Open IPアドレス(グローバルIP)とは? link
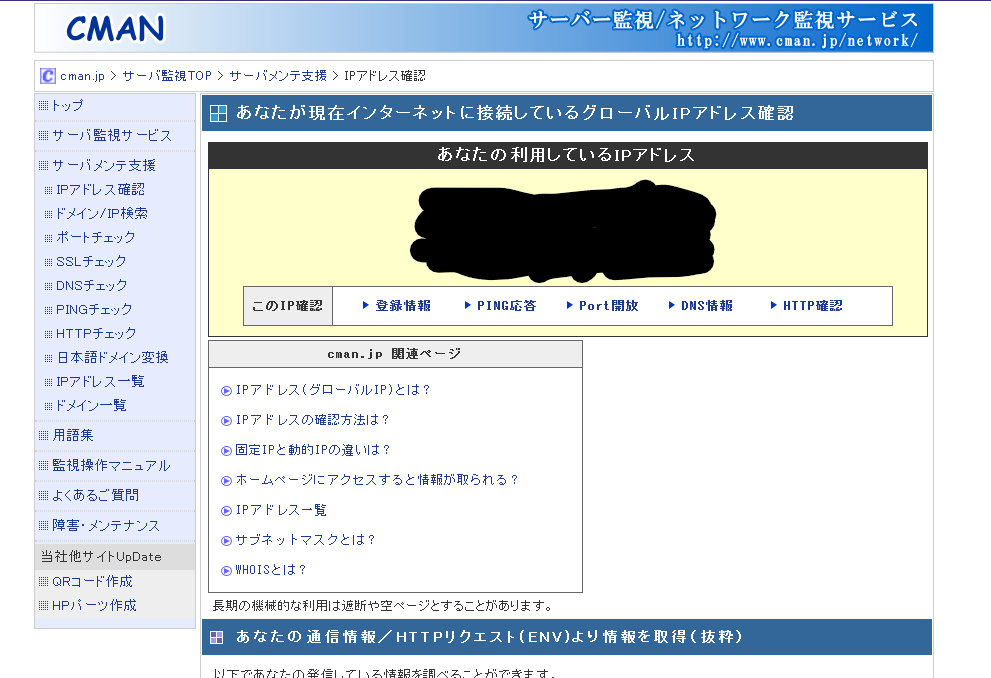Screen dimensions: 991x678 point(332,390)
